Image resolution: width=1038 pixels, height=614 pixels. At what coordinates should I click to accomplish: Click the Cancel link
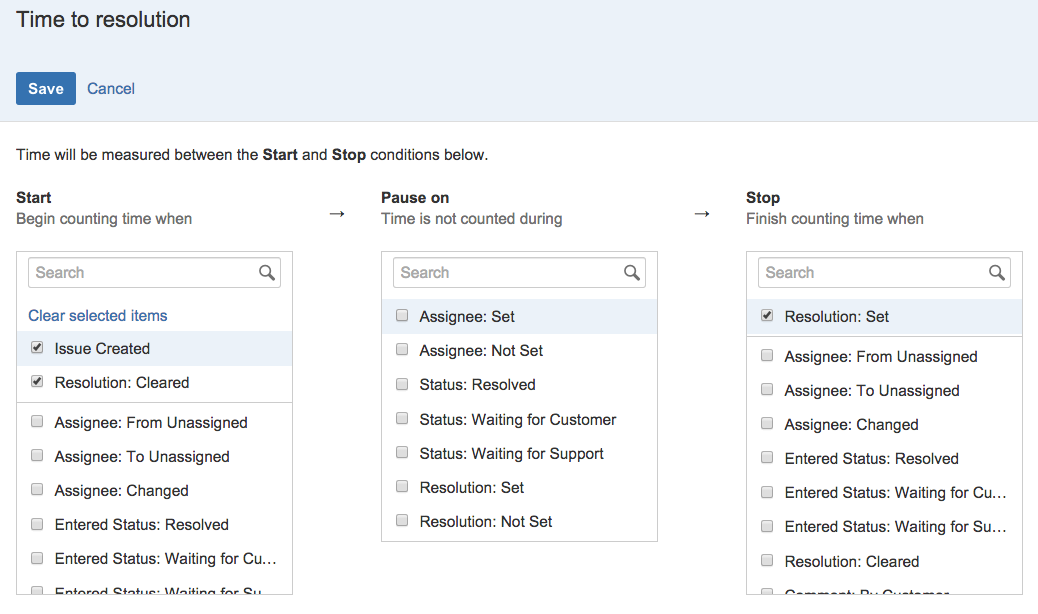pos(111,89)
